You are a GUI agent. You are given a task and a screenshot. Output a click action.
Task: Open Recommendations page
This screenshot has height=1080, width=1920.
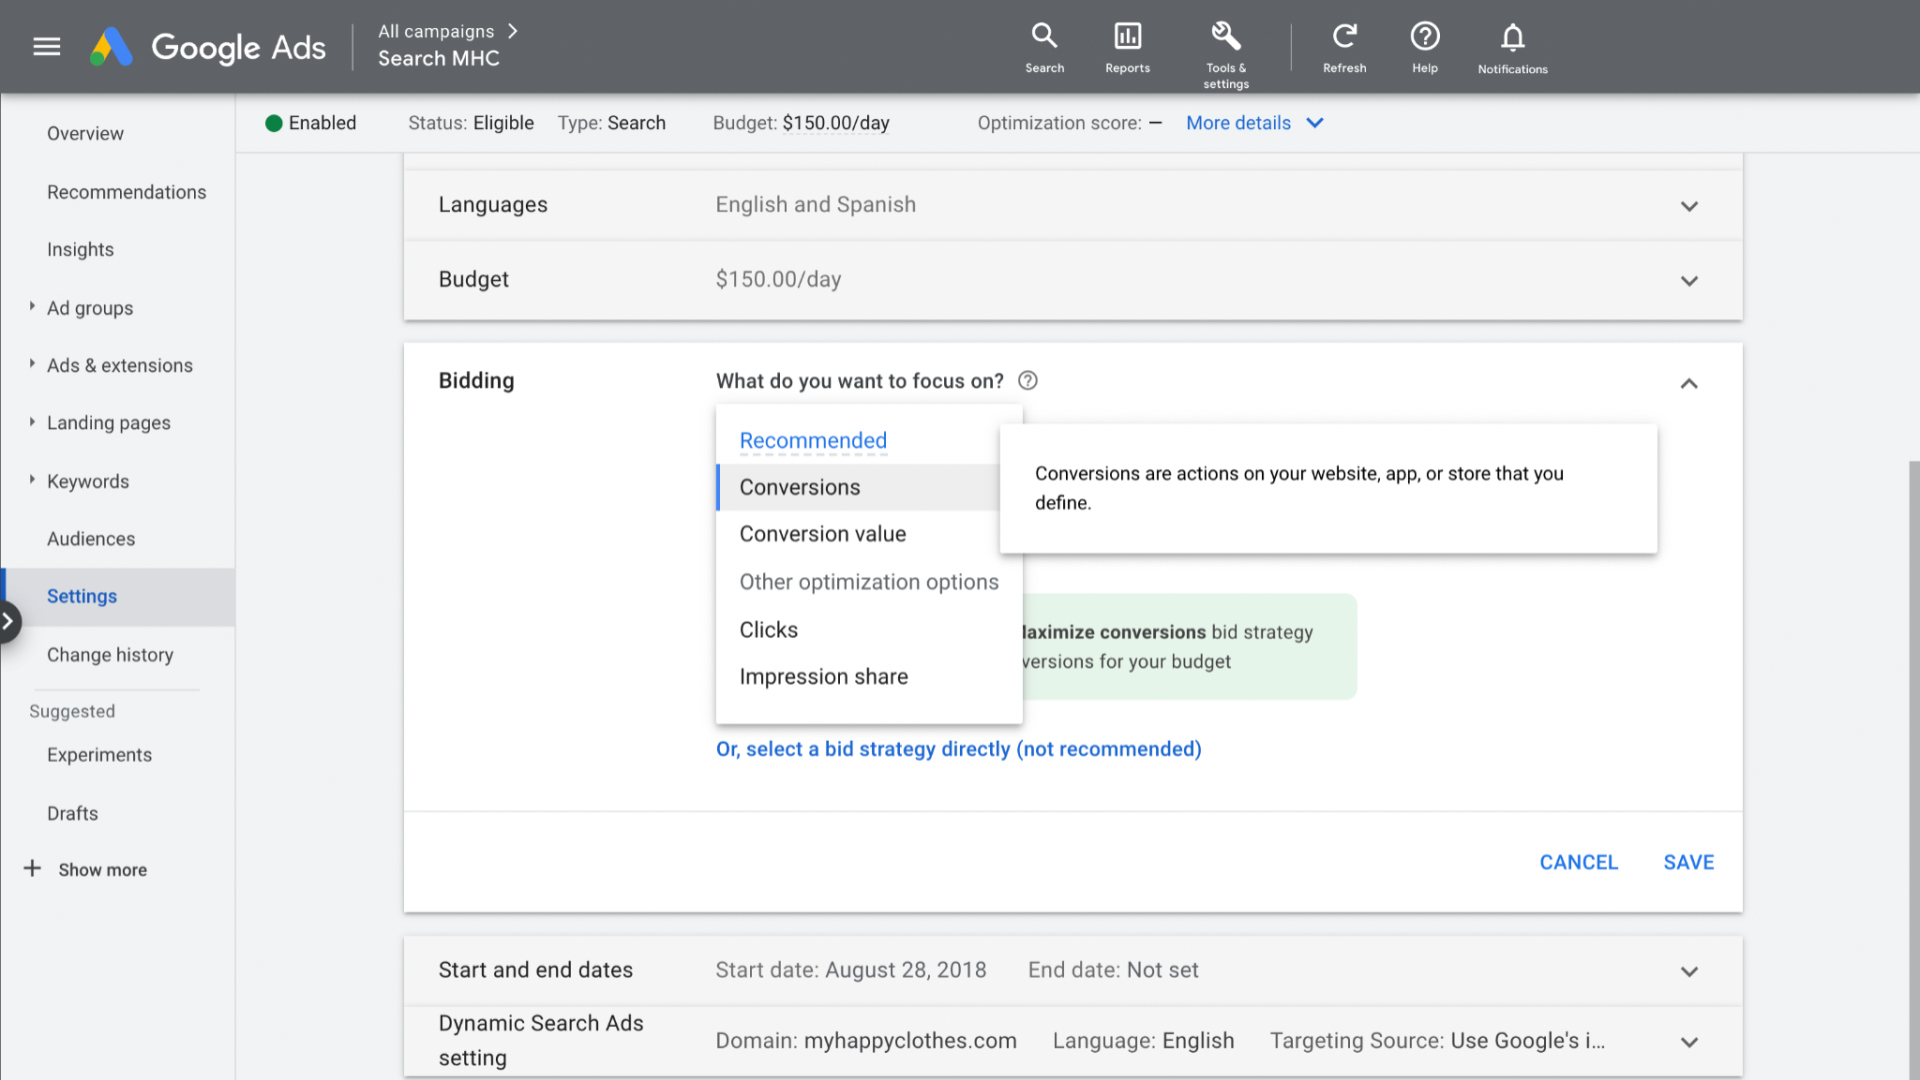point(126,191)
